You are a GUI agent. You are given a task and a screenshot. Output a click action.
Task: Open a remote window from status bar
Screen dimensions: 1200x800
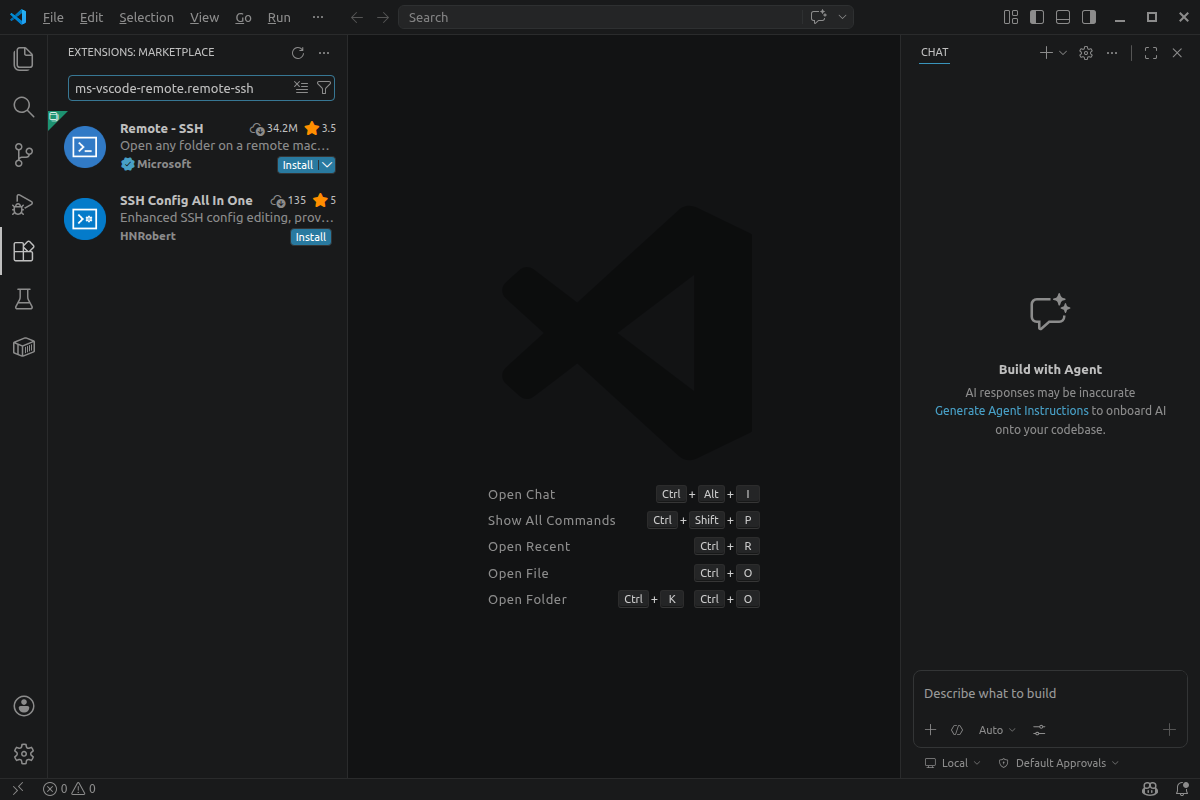pos(17,789)
